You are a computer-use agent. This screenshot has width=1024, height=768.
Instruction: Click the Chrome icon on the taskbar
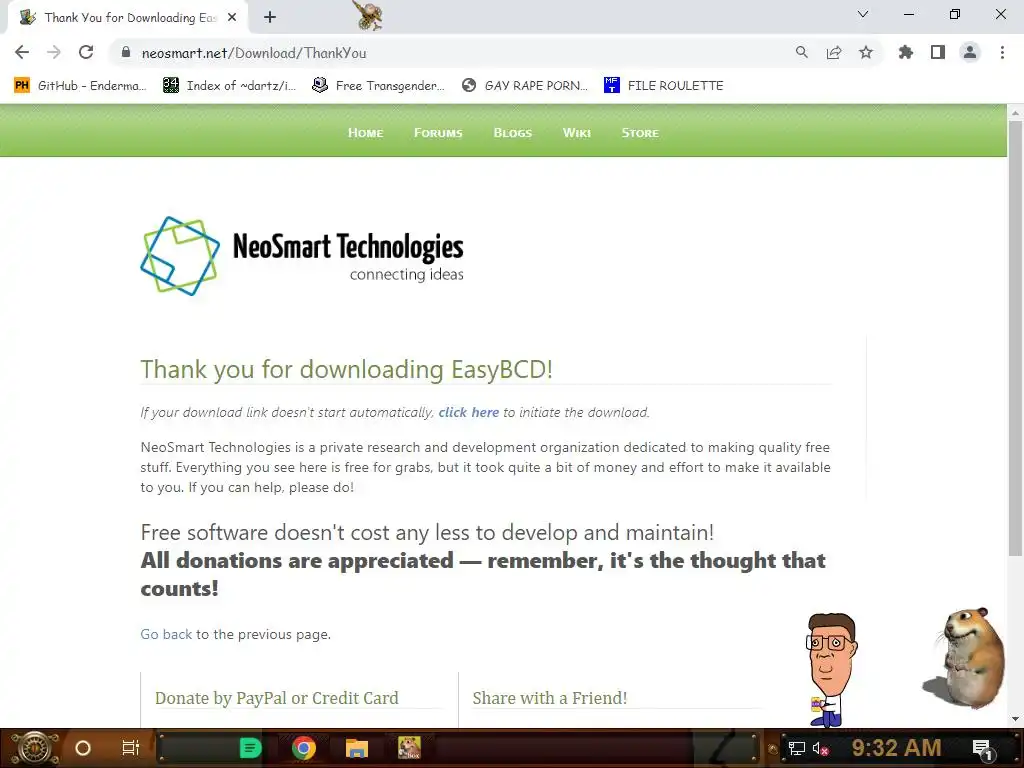pyautogui.click(x=304, y=748)
